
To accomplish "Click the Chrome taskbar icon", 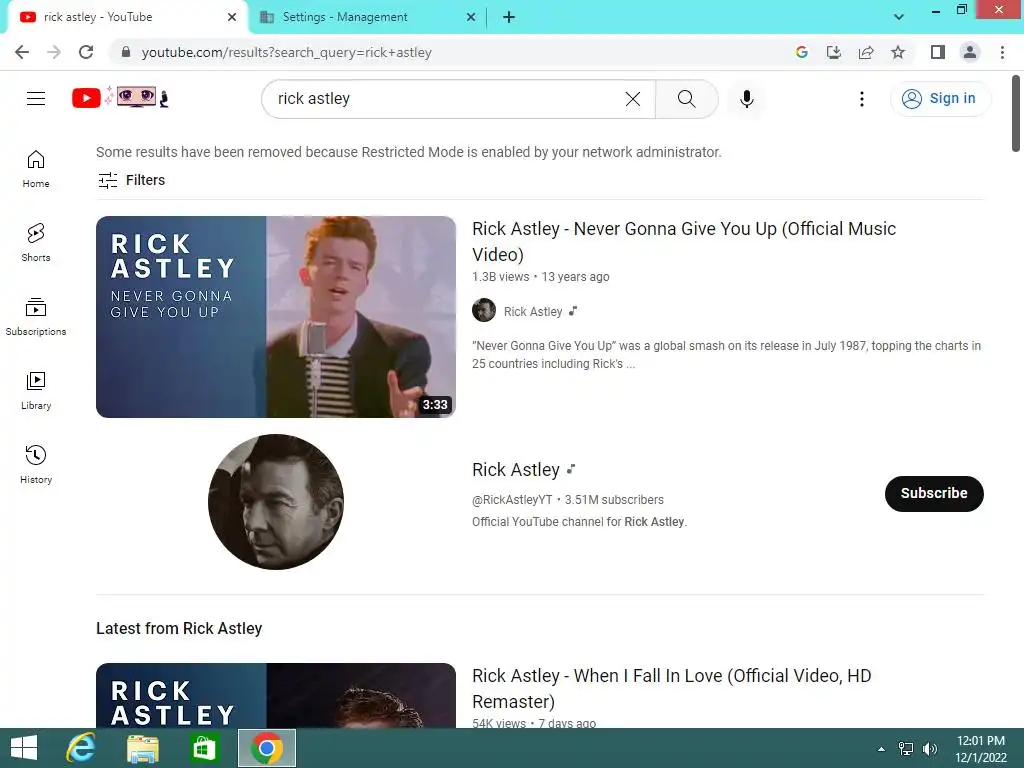I will [x=266, y=748].
